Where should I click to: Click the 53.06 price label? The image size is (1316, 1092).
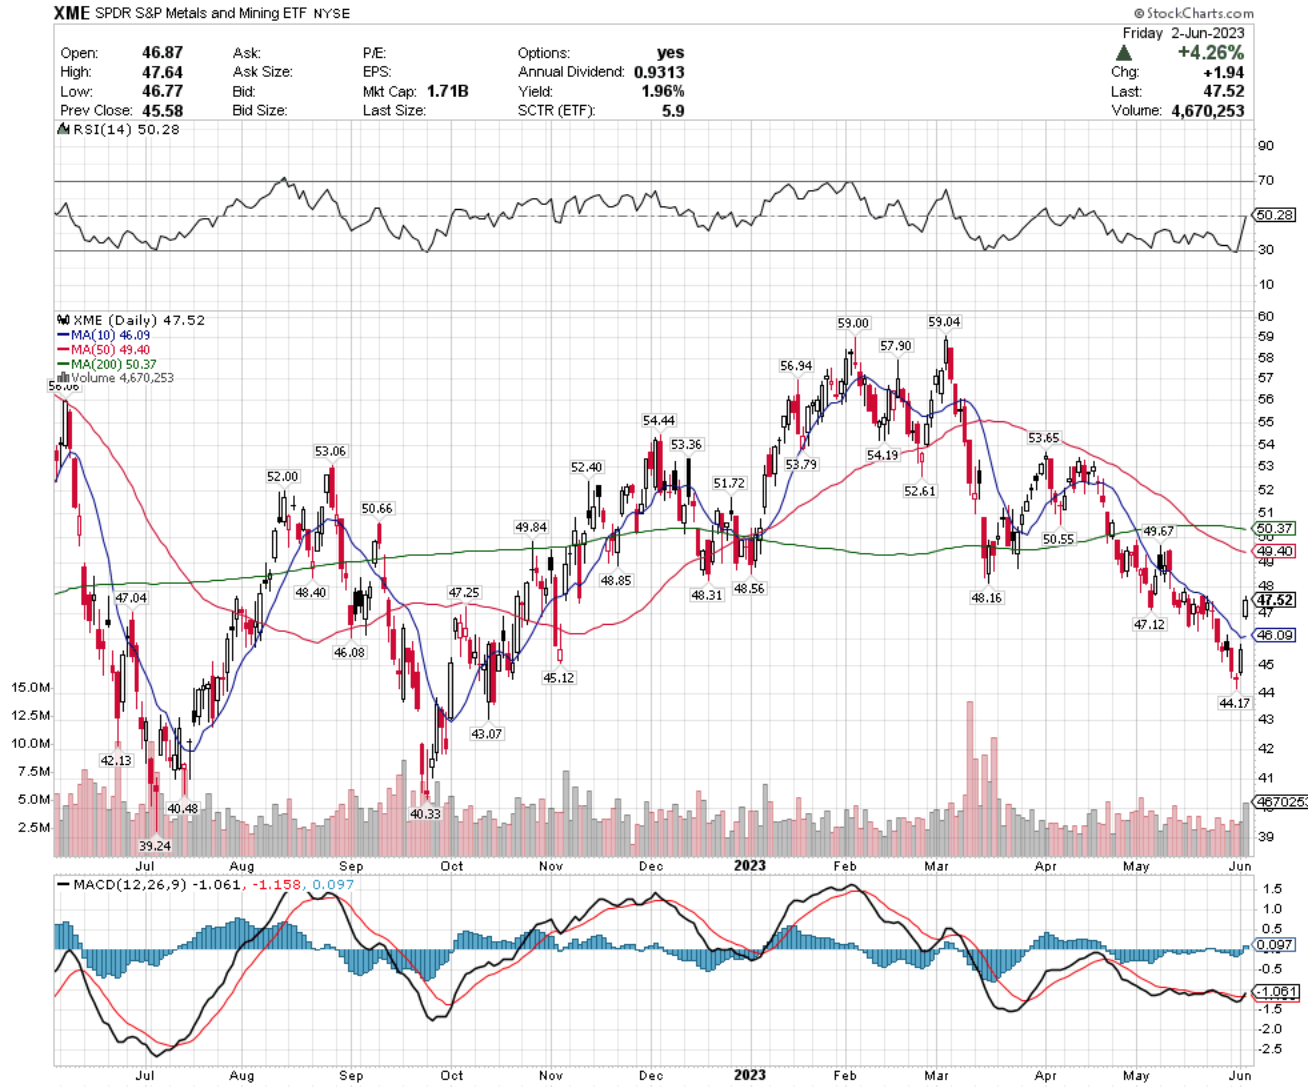(330, 452)
